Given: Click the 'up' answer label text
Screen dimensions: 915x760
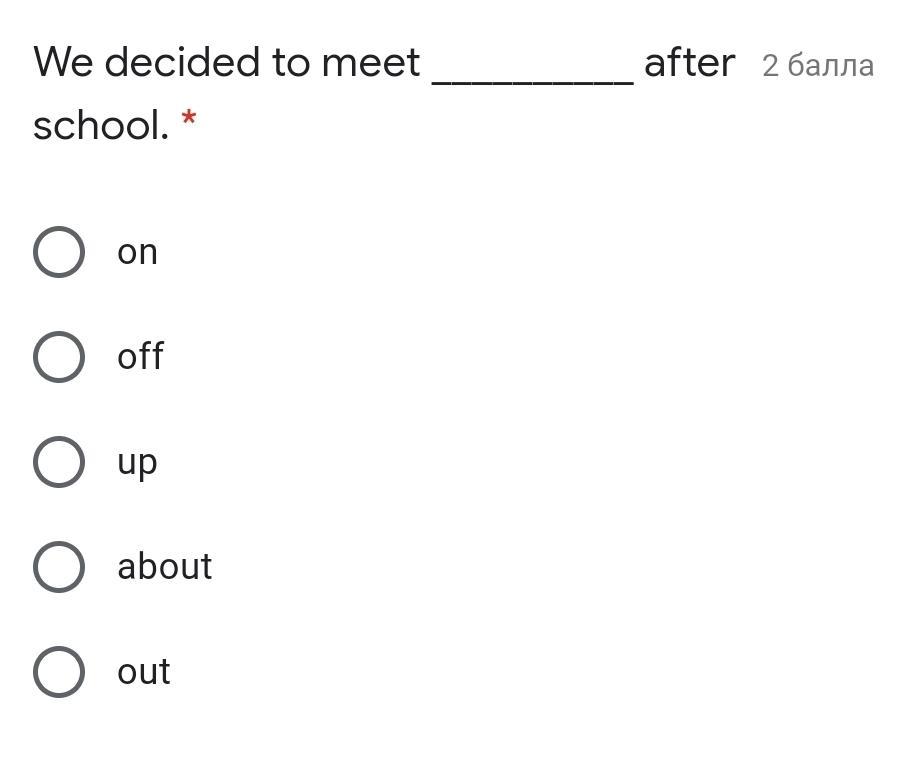Looking at the screenshot, I should (137, 463).
